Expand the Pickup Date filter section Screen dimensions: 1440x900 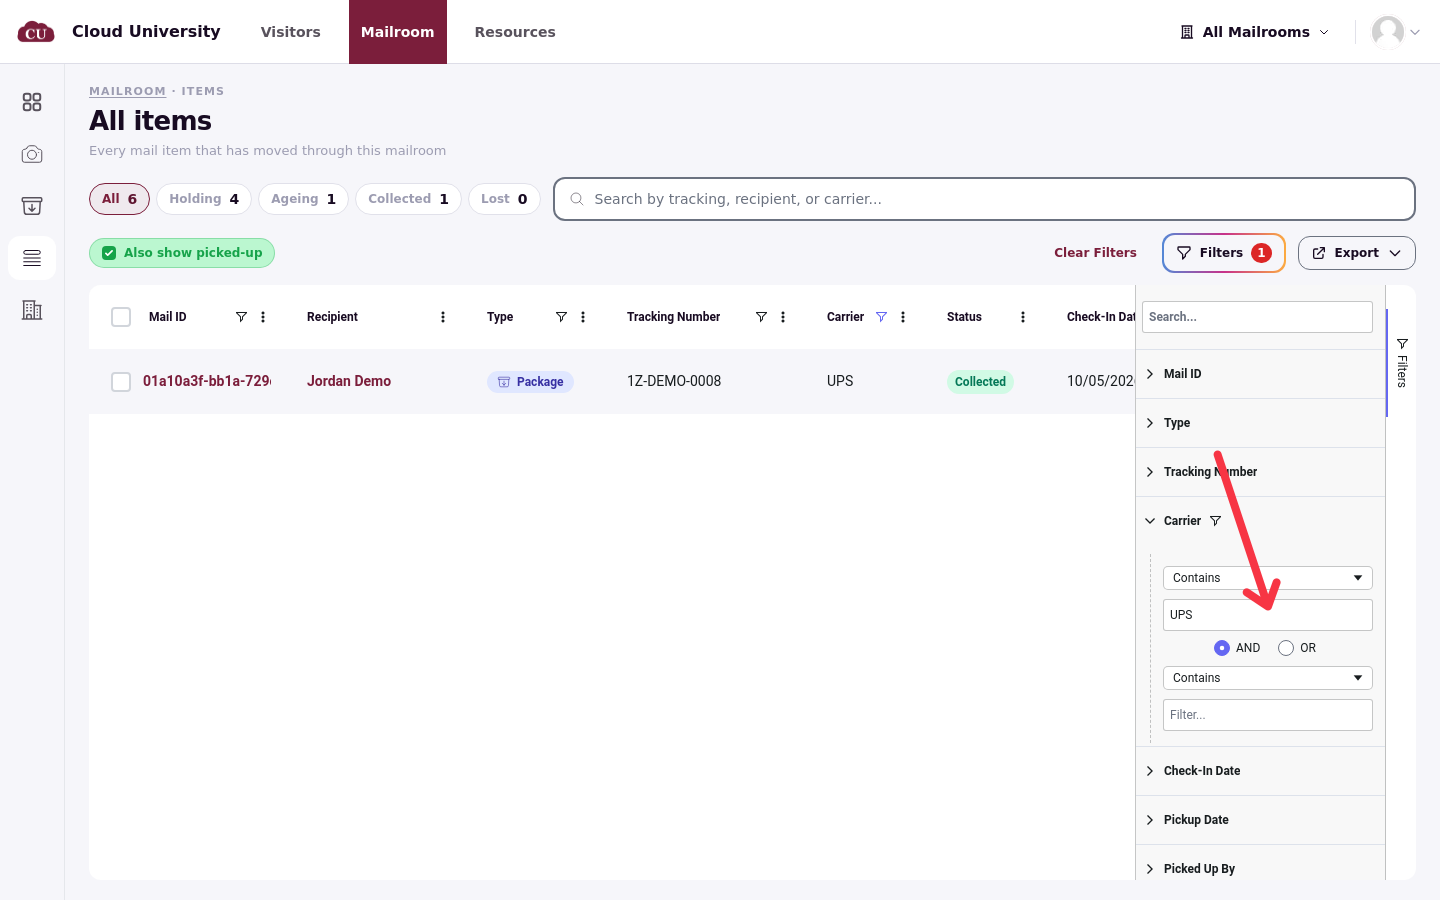1260,820
